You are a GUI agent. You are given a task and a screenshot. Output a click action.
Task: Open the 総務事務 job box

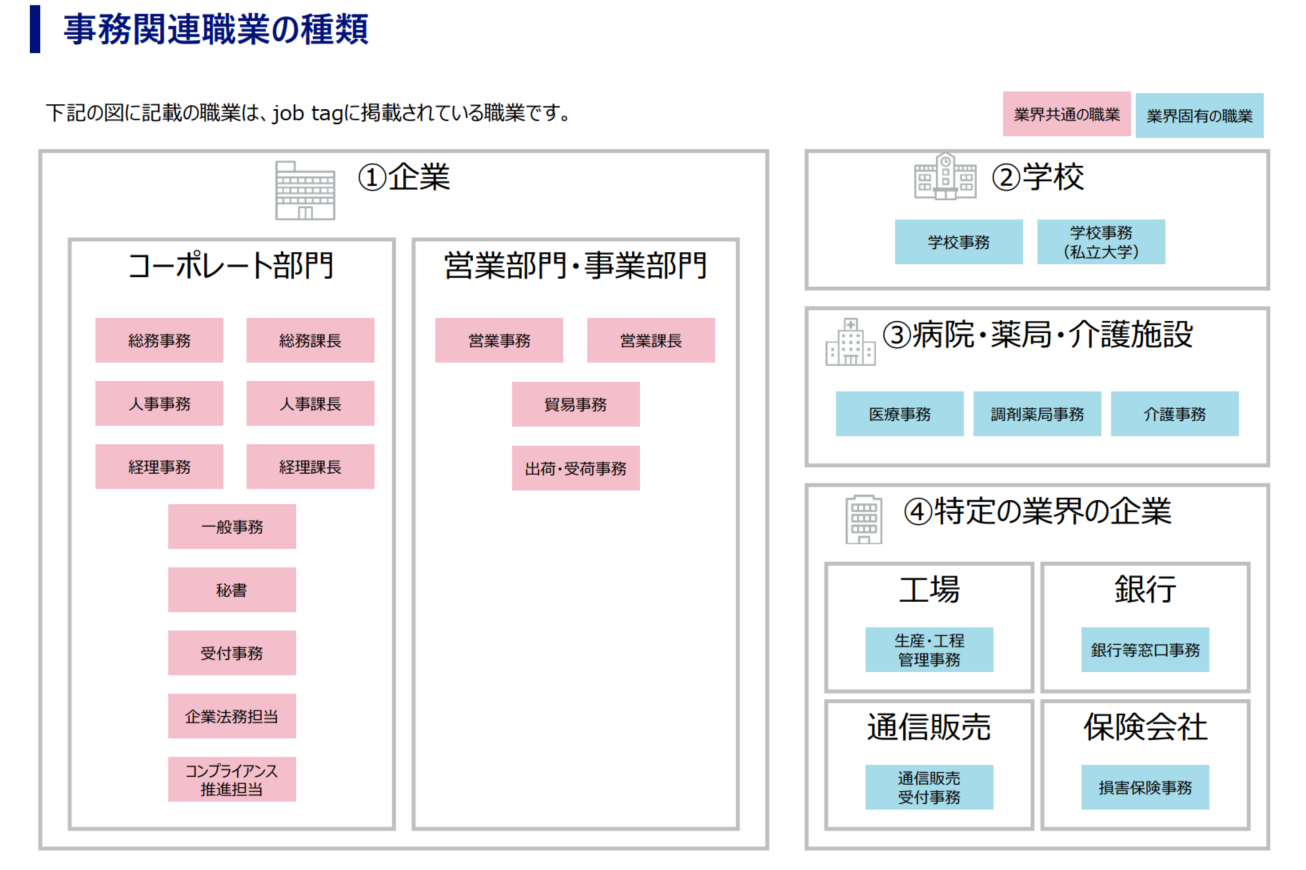[159, 341]
